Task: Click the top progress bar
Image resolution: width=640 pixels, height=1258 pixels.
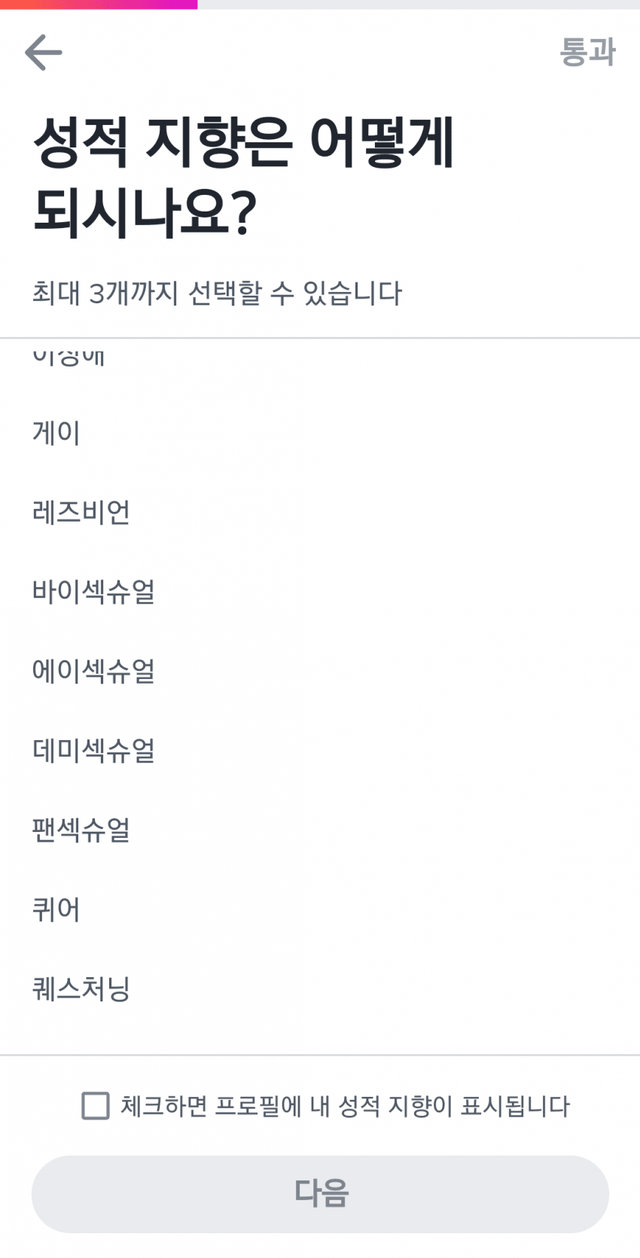Action: 320,5
